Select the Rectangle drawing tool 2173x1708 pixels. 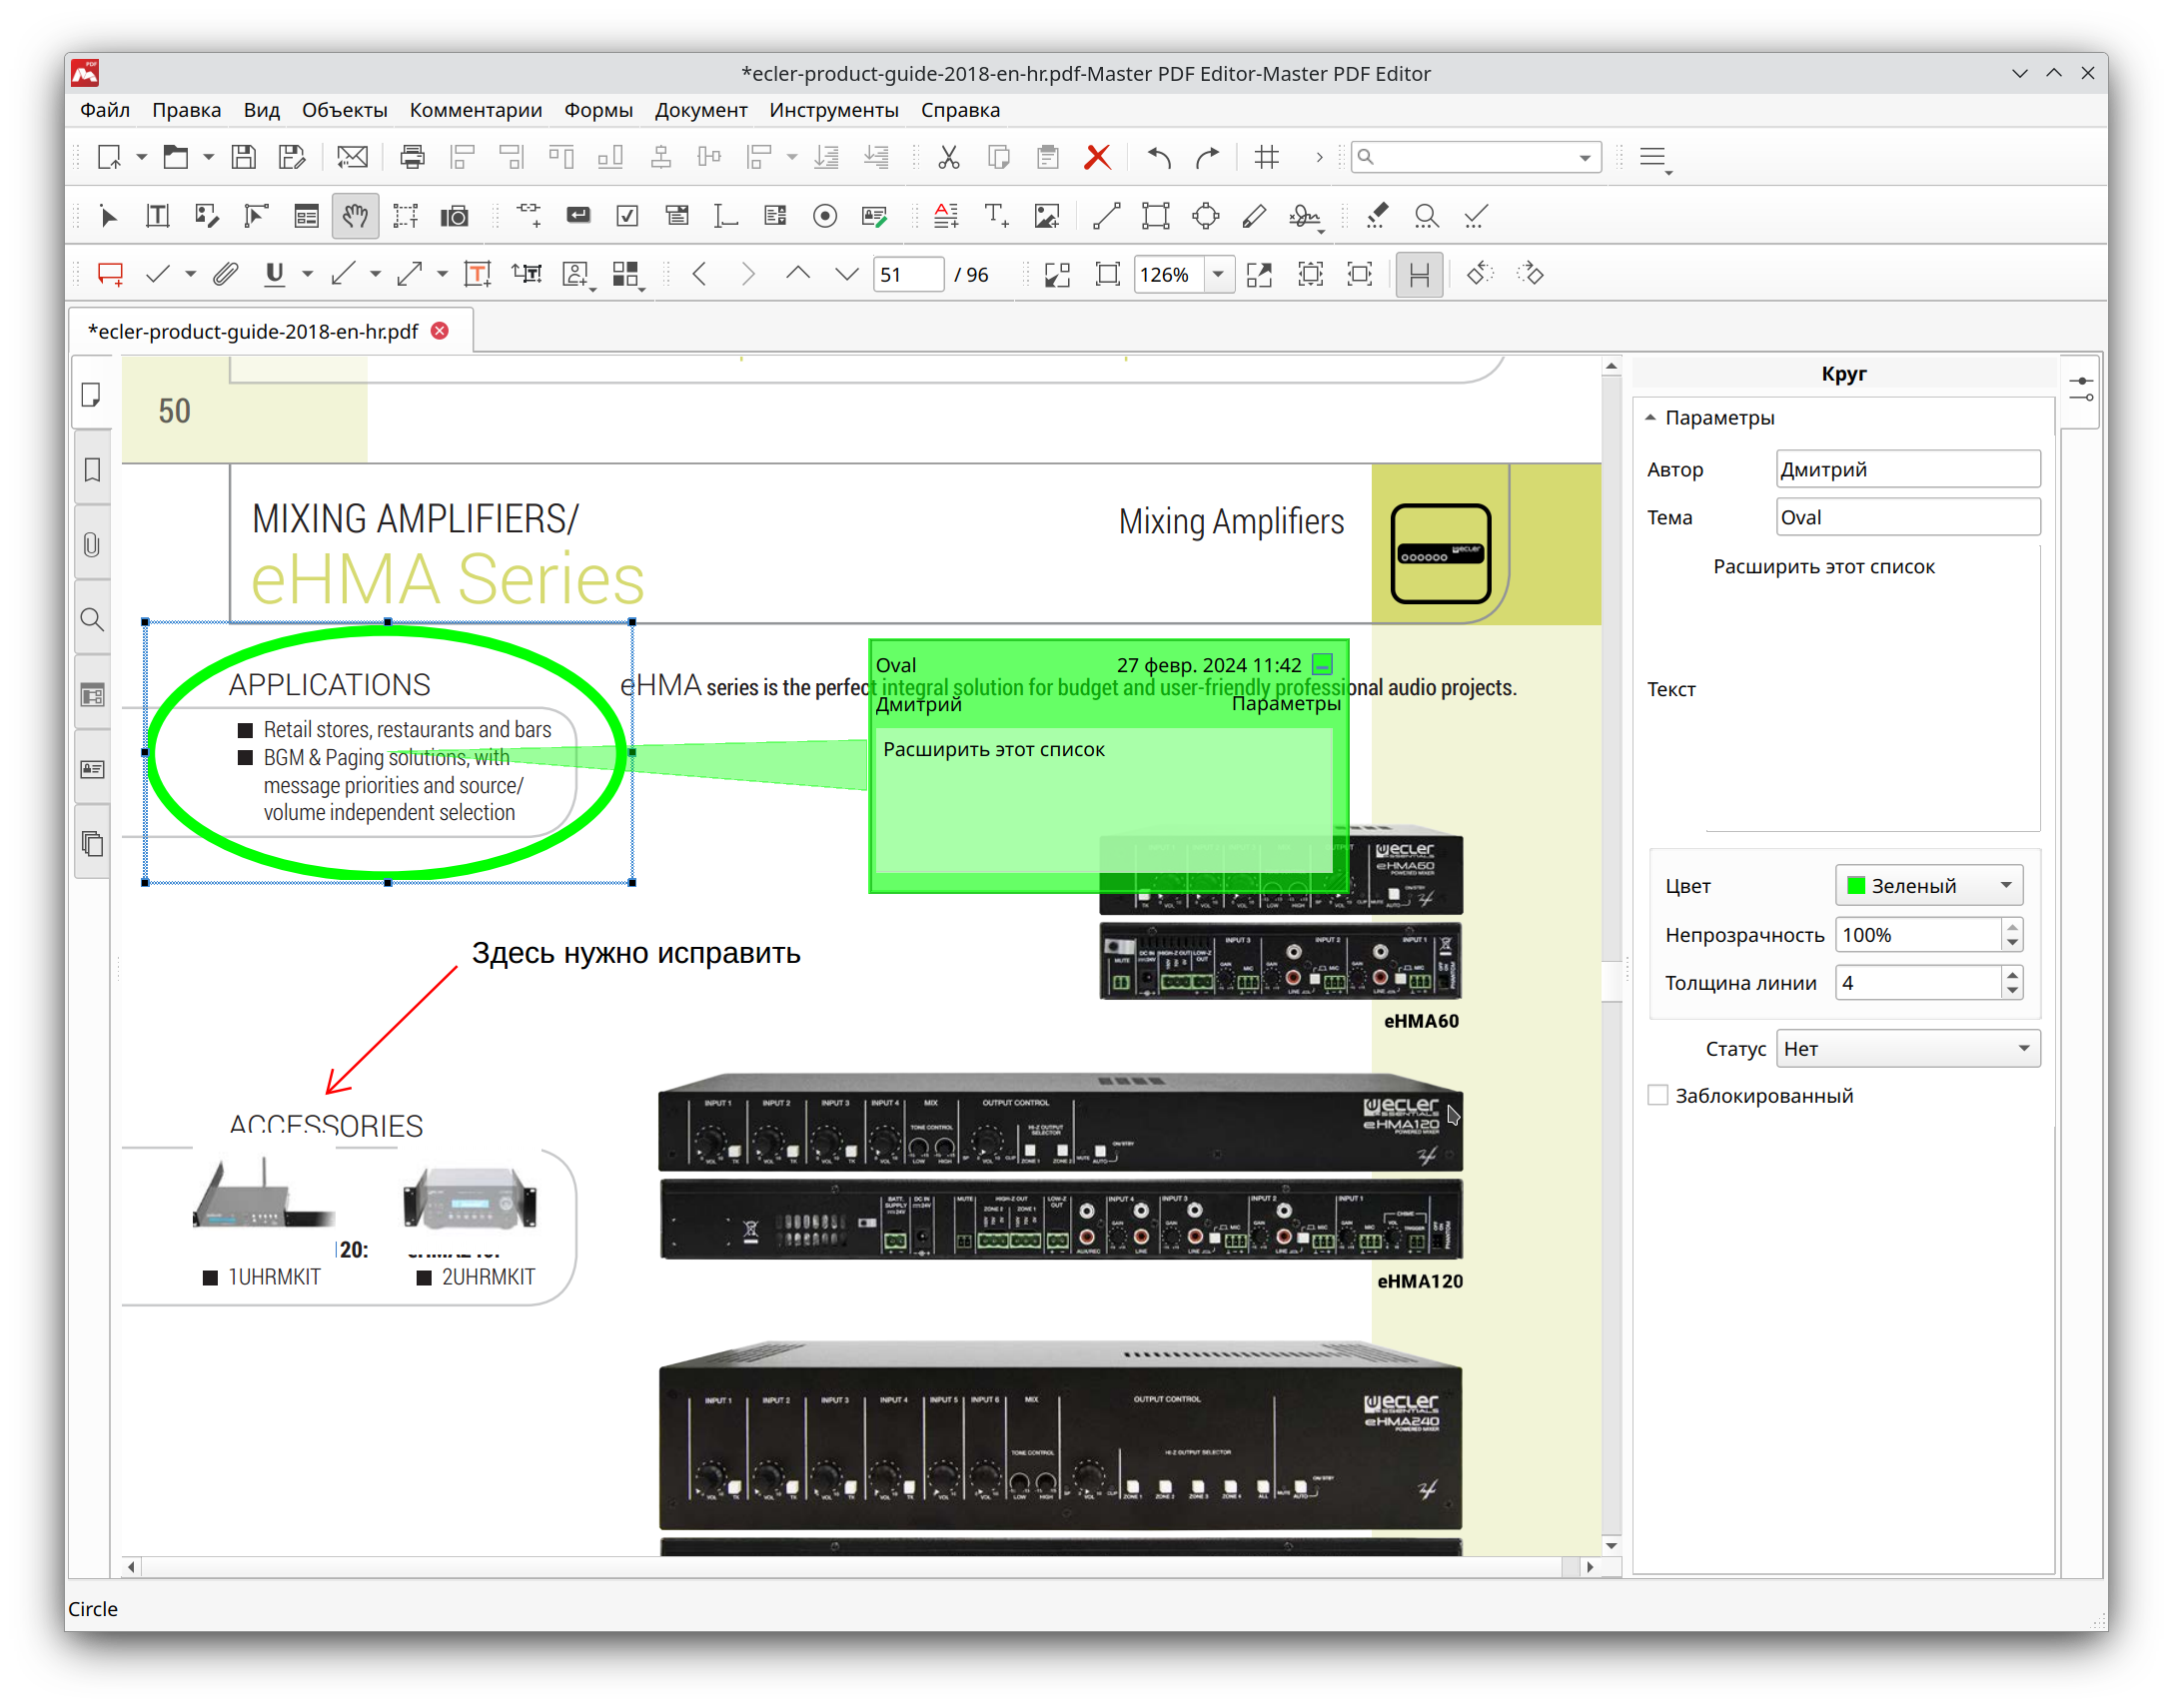click(x=1156, y=216)
